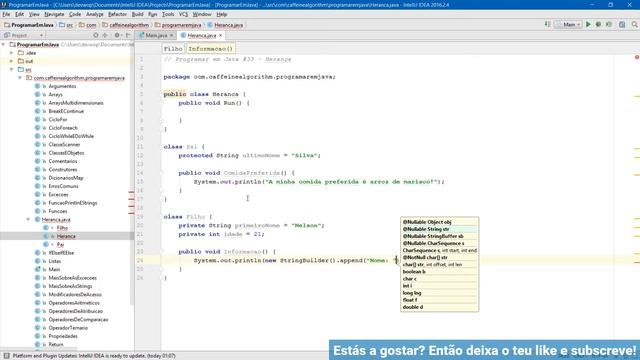Hide the Project tool window icon
640x360 pixels.
[128, 36]
